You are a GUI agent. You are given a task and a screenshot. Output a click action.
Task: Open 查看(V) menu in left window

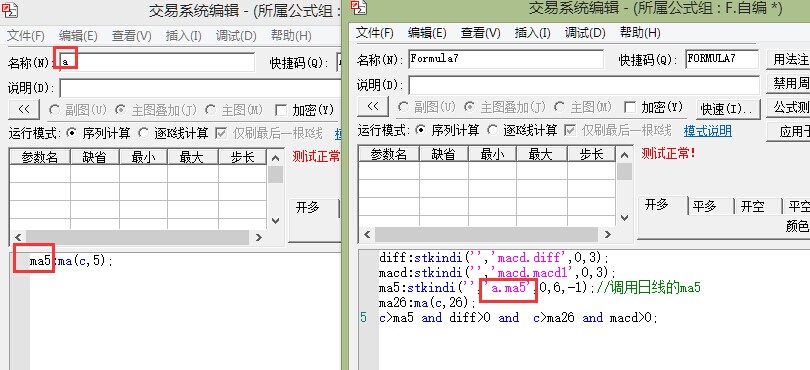pyautogui.click(x=132, y=36)
